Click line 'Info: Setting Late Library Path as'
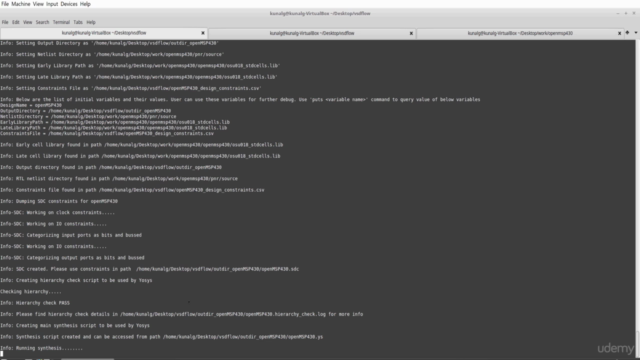 [139, 77]
